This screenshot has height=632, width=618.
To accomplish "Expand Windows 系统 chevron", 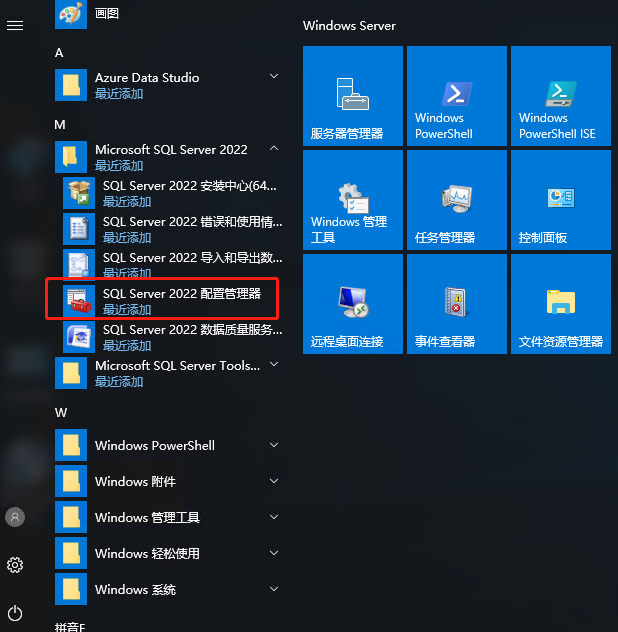I will (x=274, y=589).
